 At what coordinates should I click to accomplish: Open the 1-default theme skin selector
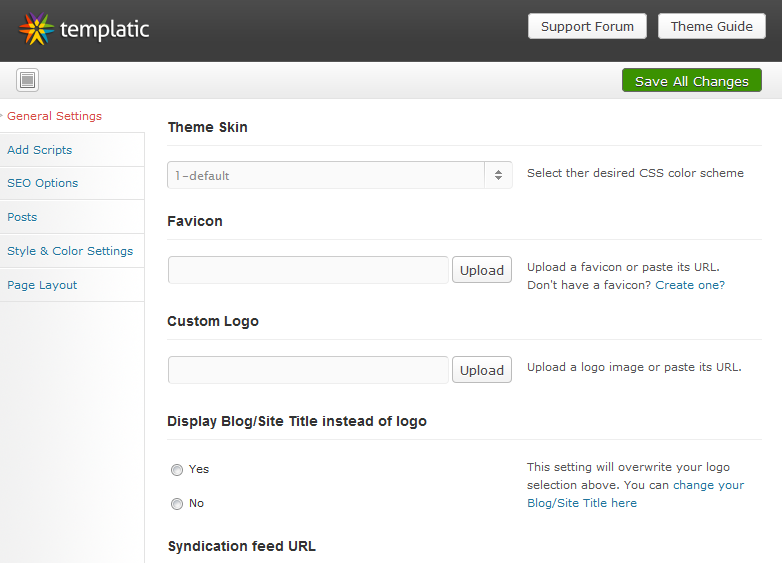[340, 175]
